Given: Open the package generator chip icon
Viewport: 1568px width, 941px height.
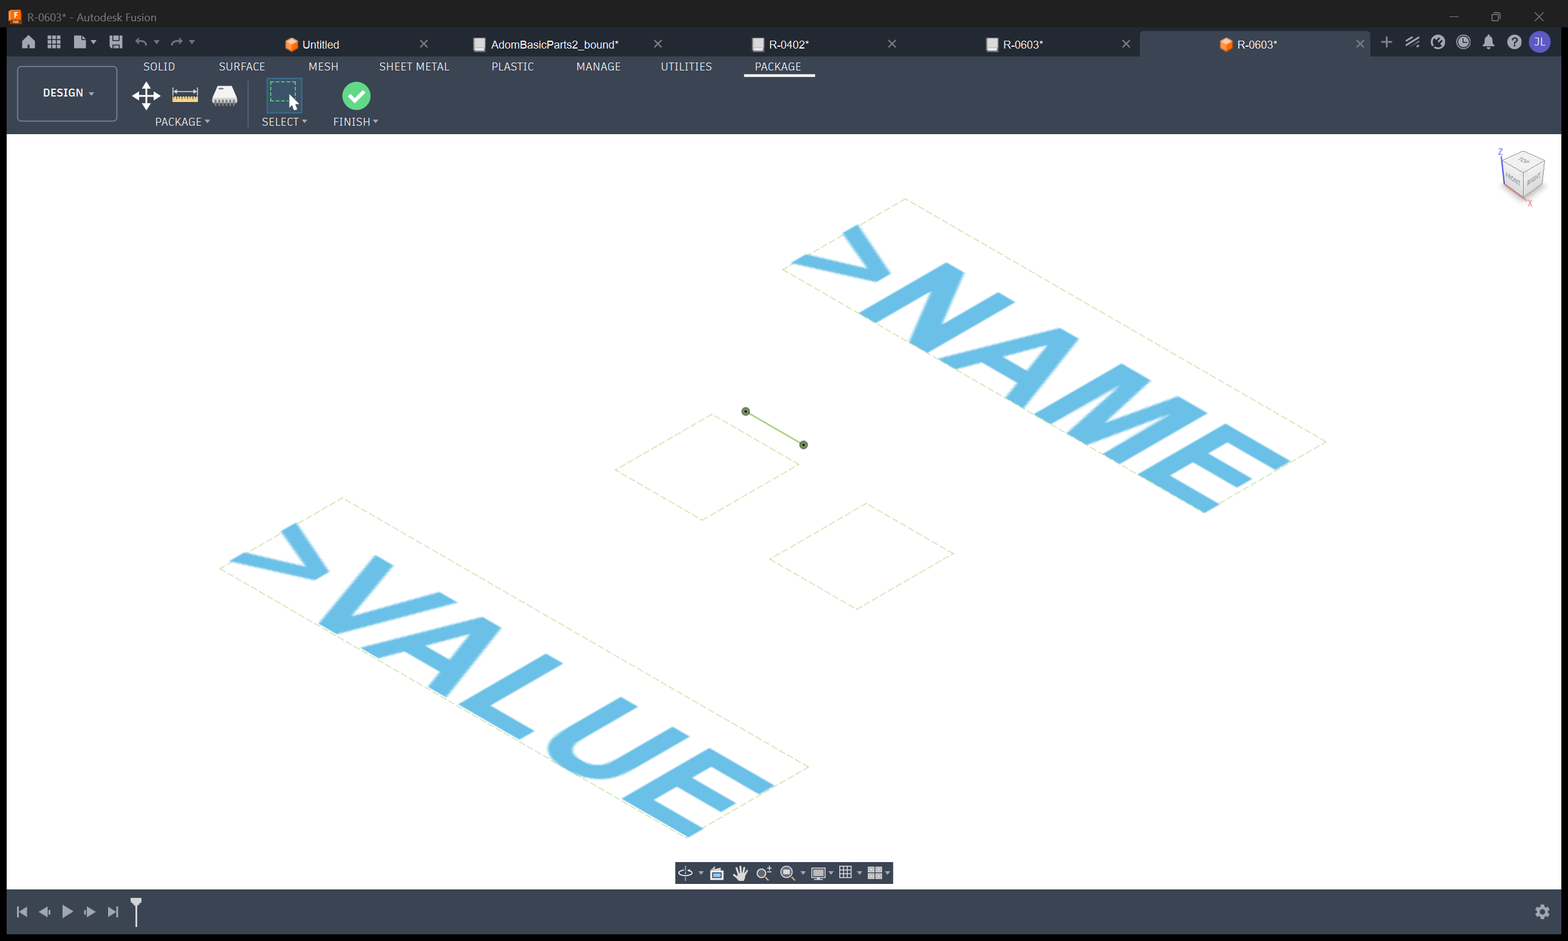Looking at the screenshot, I should (x=224, y=96).
